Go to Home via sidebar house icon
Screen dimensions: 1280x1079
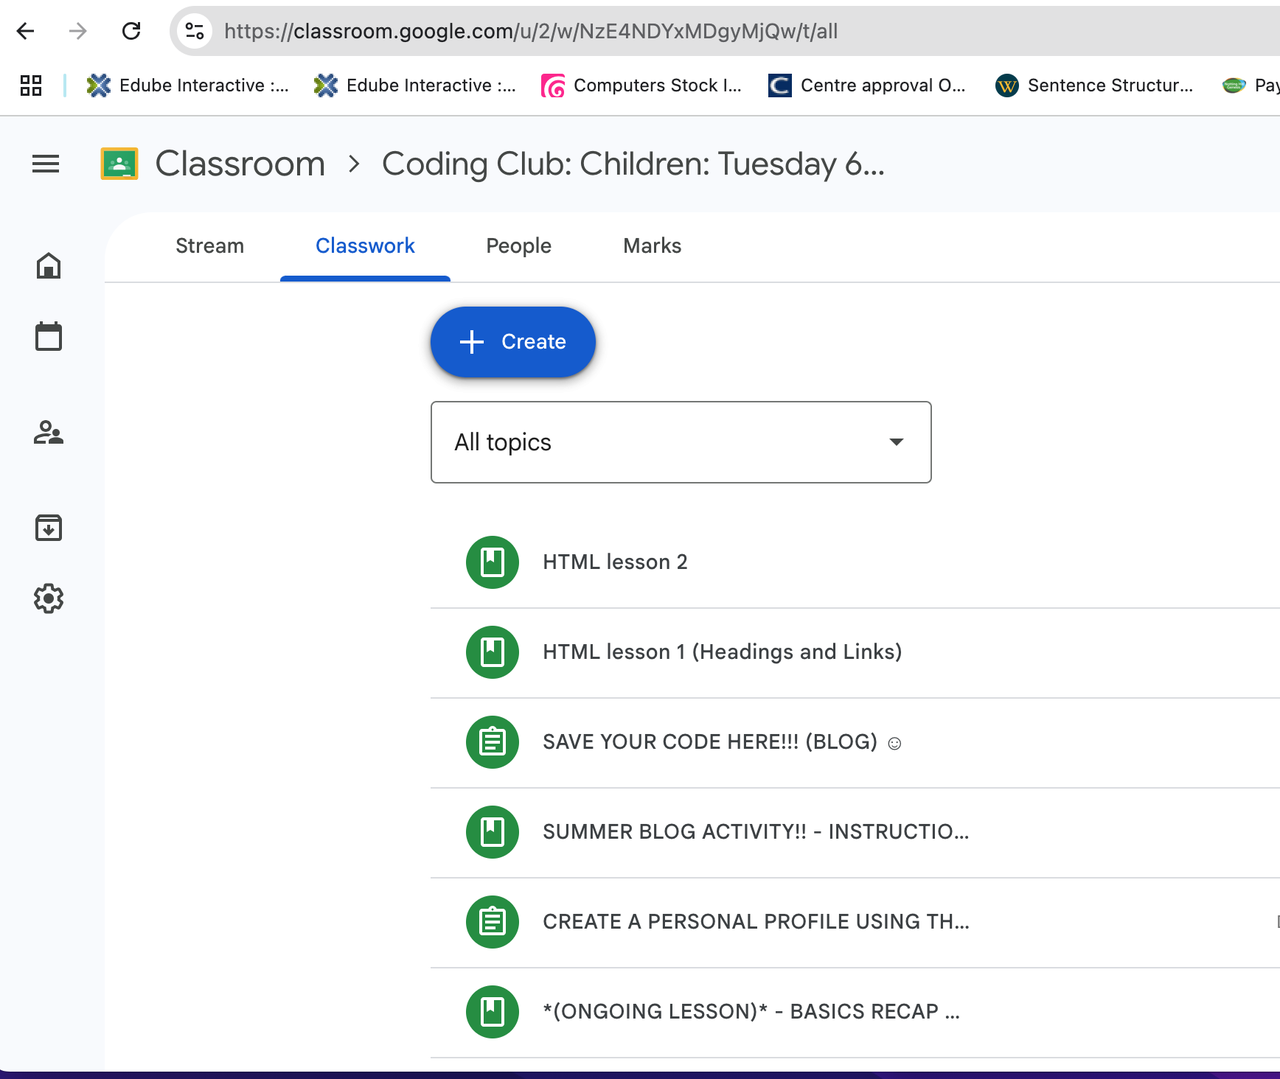(48, 265)
